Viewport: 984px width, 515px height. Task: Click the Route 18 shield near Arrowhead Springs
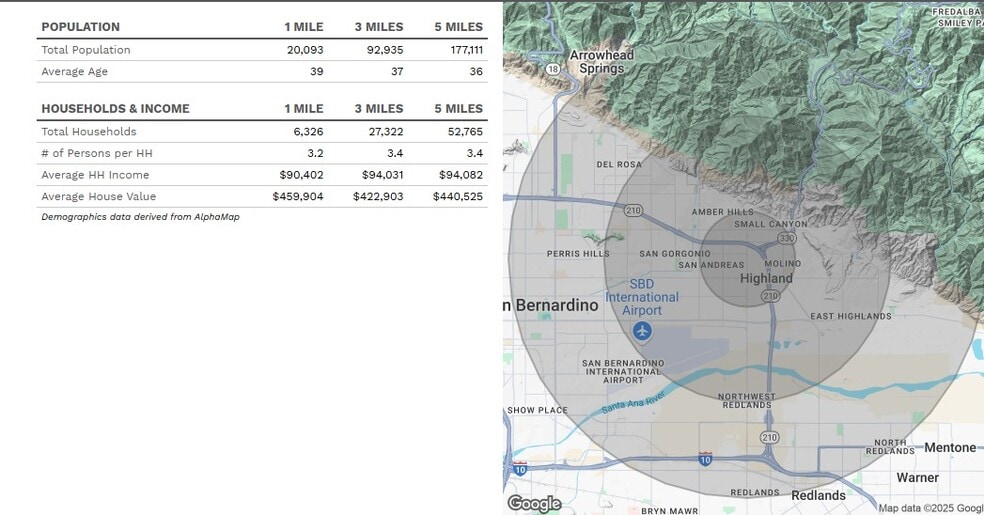click(x=553, y=69)
